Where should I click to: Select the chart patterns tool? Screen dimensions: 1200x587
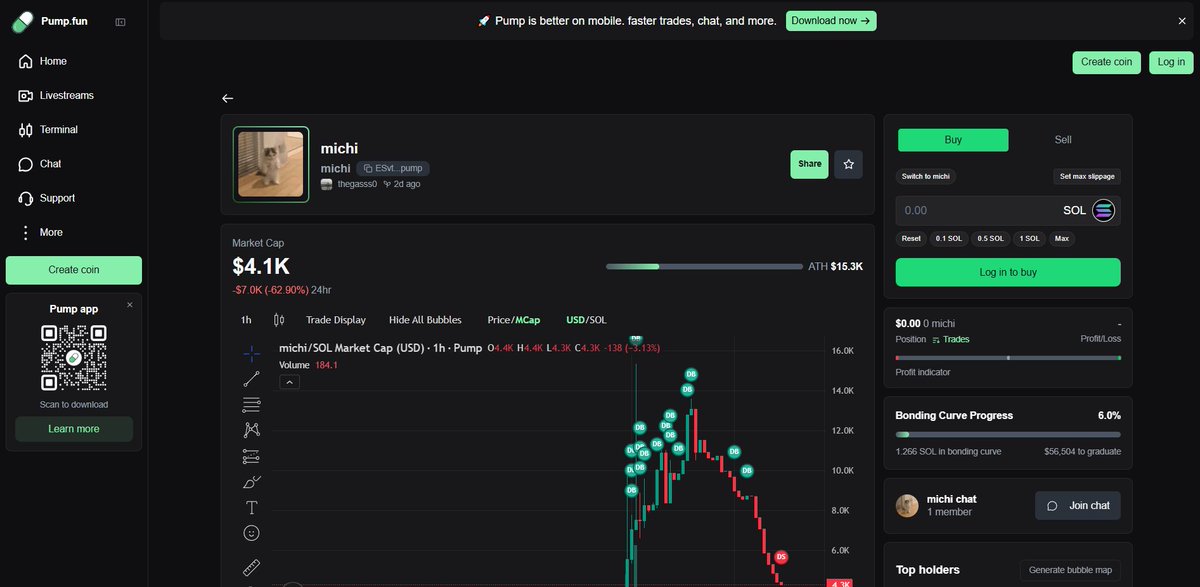251,430
